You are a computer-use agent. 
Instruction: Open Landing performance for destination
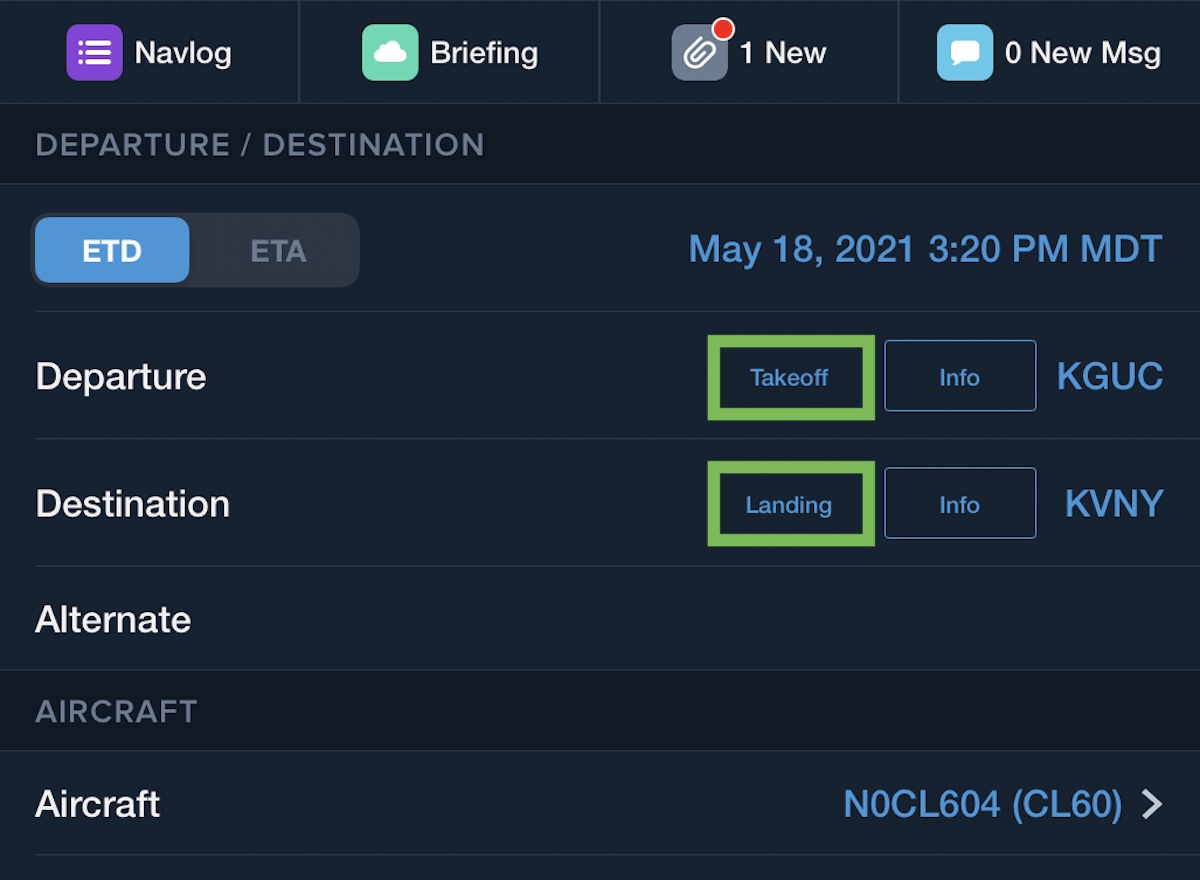tap(789, 504)
